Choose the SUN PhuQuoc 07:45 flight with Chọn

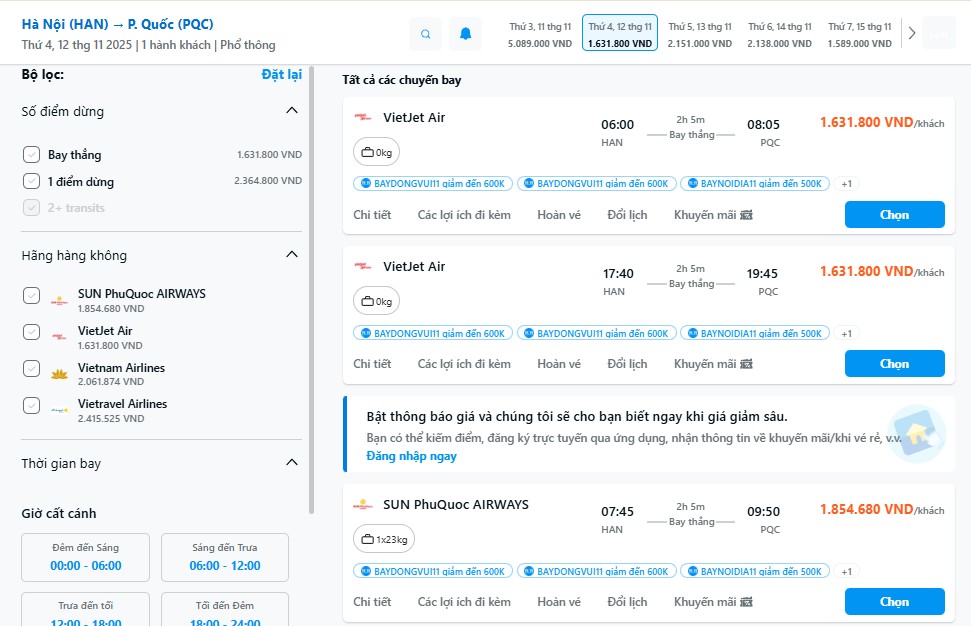(x=895, y=602)
